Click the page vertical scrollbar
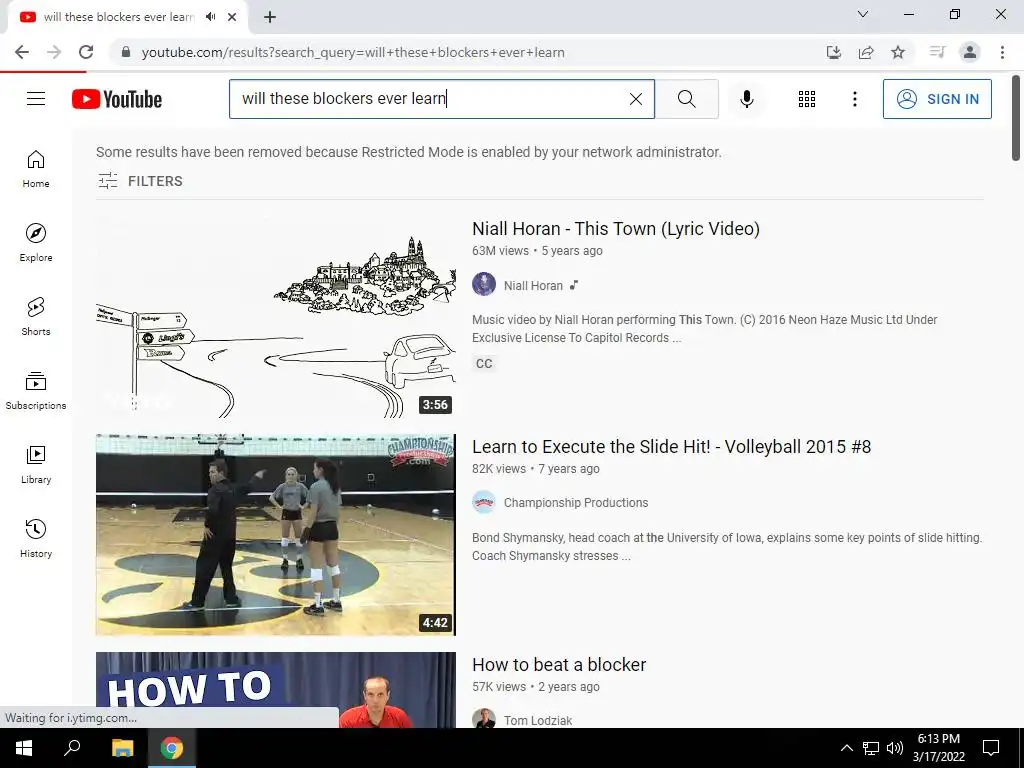 click(x=1016, y=118)
